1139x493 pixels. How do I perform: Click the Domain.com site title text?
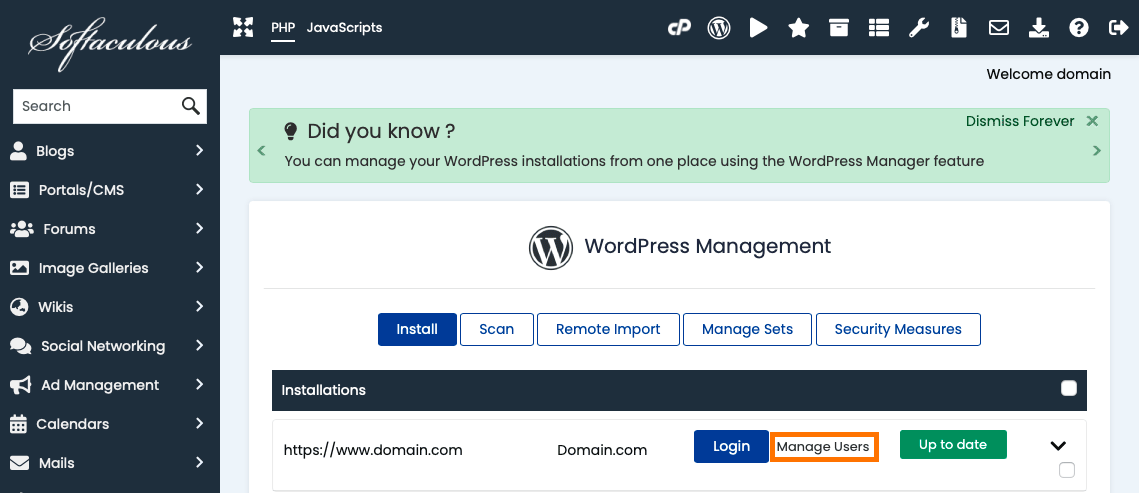click(602, 449)
